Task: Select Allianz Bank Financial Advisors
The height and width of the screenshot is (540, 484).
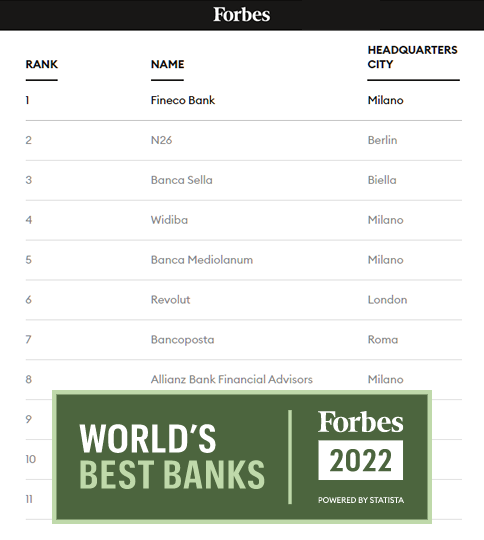Action: 231,380
